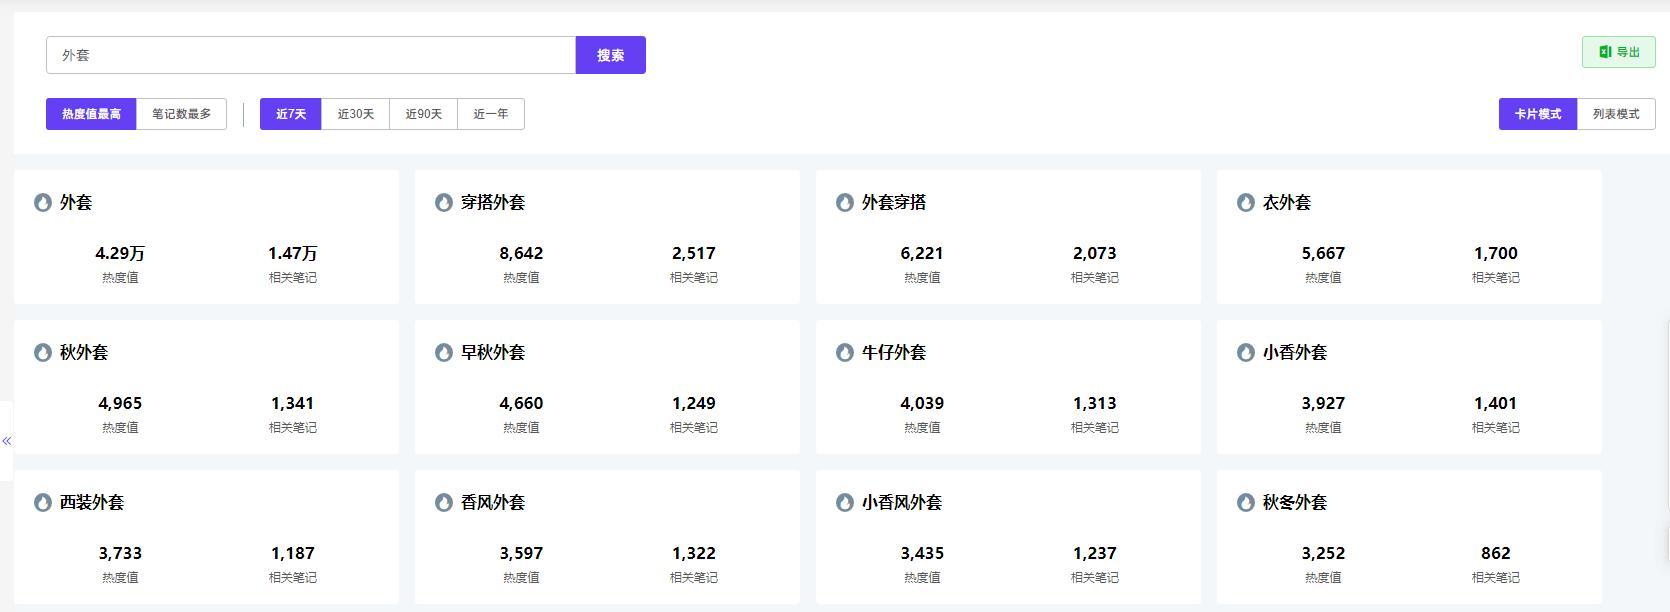This screenshot has width=1670, height=612.
Task: Select the 近一年 time range
Action: click(491, 114)
